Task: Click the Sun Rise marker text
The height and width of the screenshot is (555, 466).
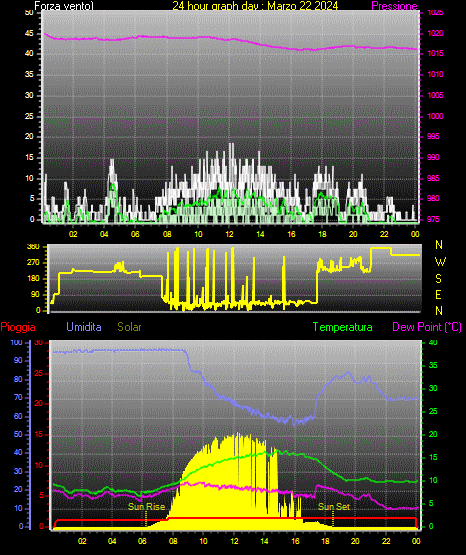Action: click(x=146, y=507)
